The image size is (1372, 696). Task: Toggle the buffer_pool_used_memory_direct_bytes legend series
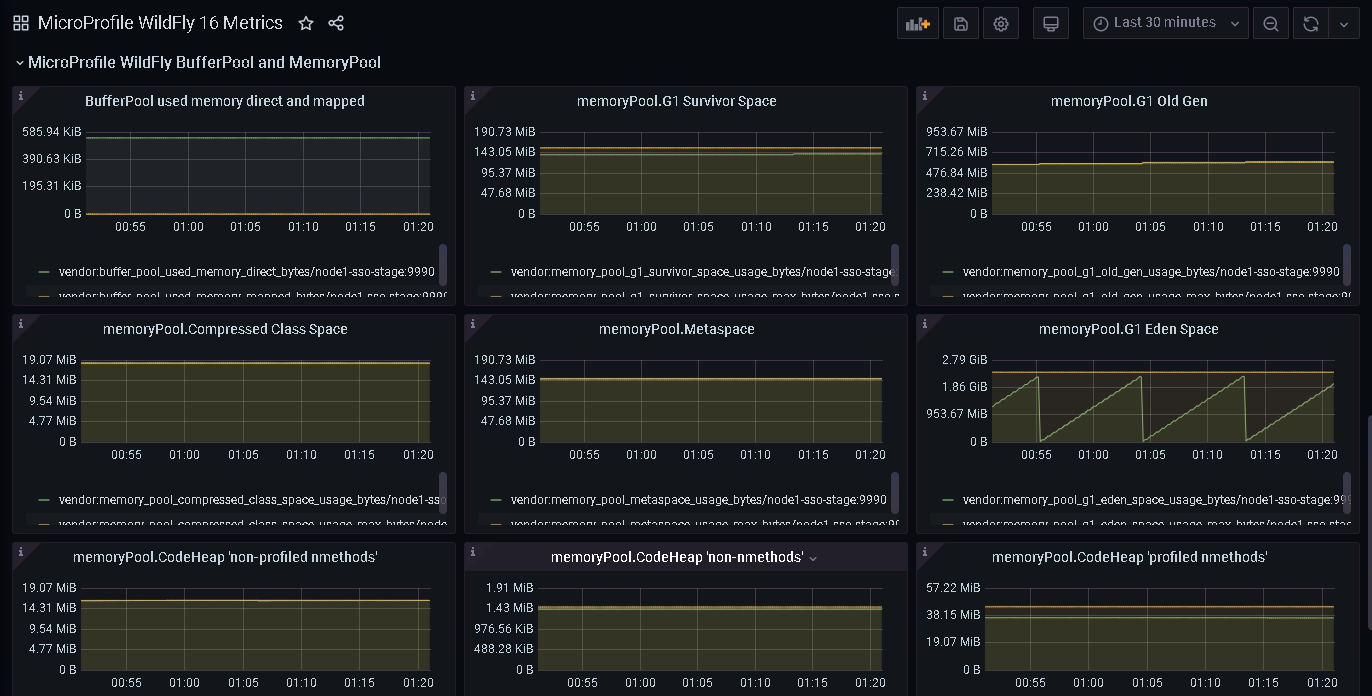pos(248,271)
